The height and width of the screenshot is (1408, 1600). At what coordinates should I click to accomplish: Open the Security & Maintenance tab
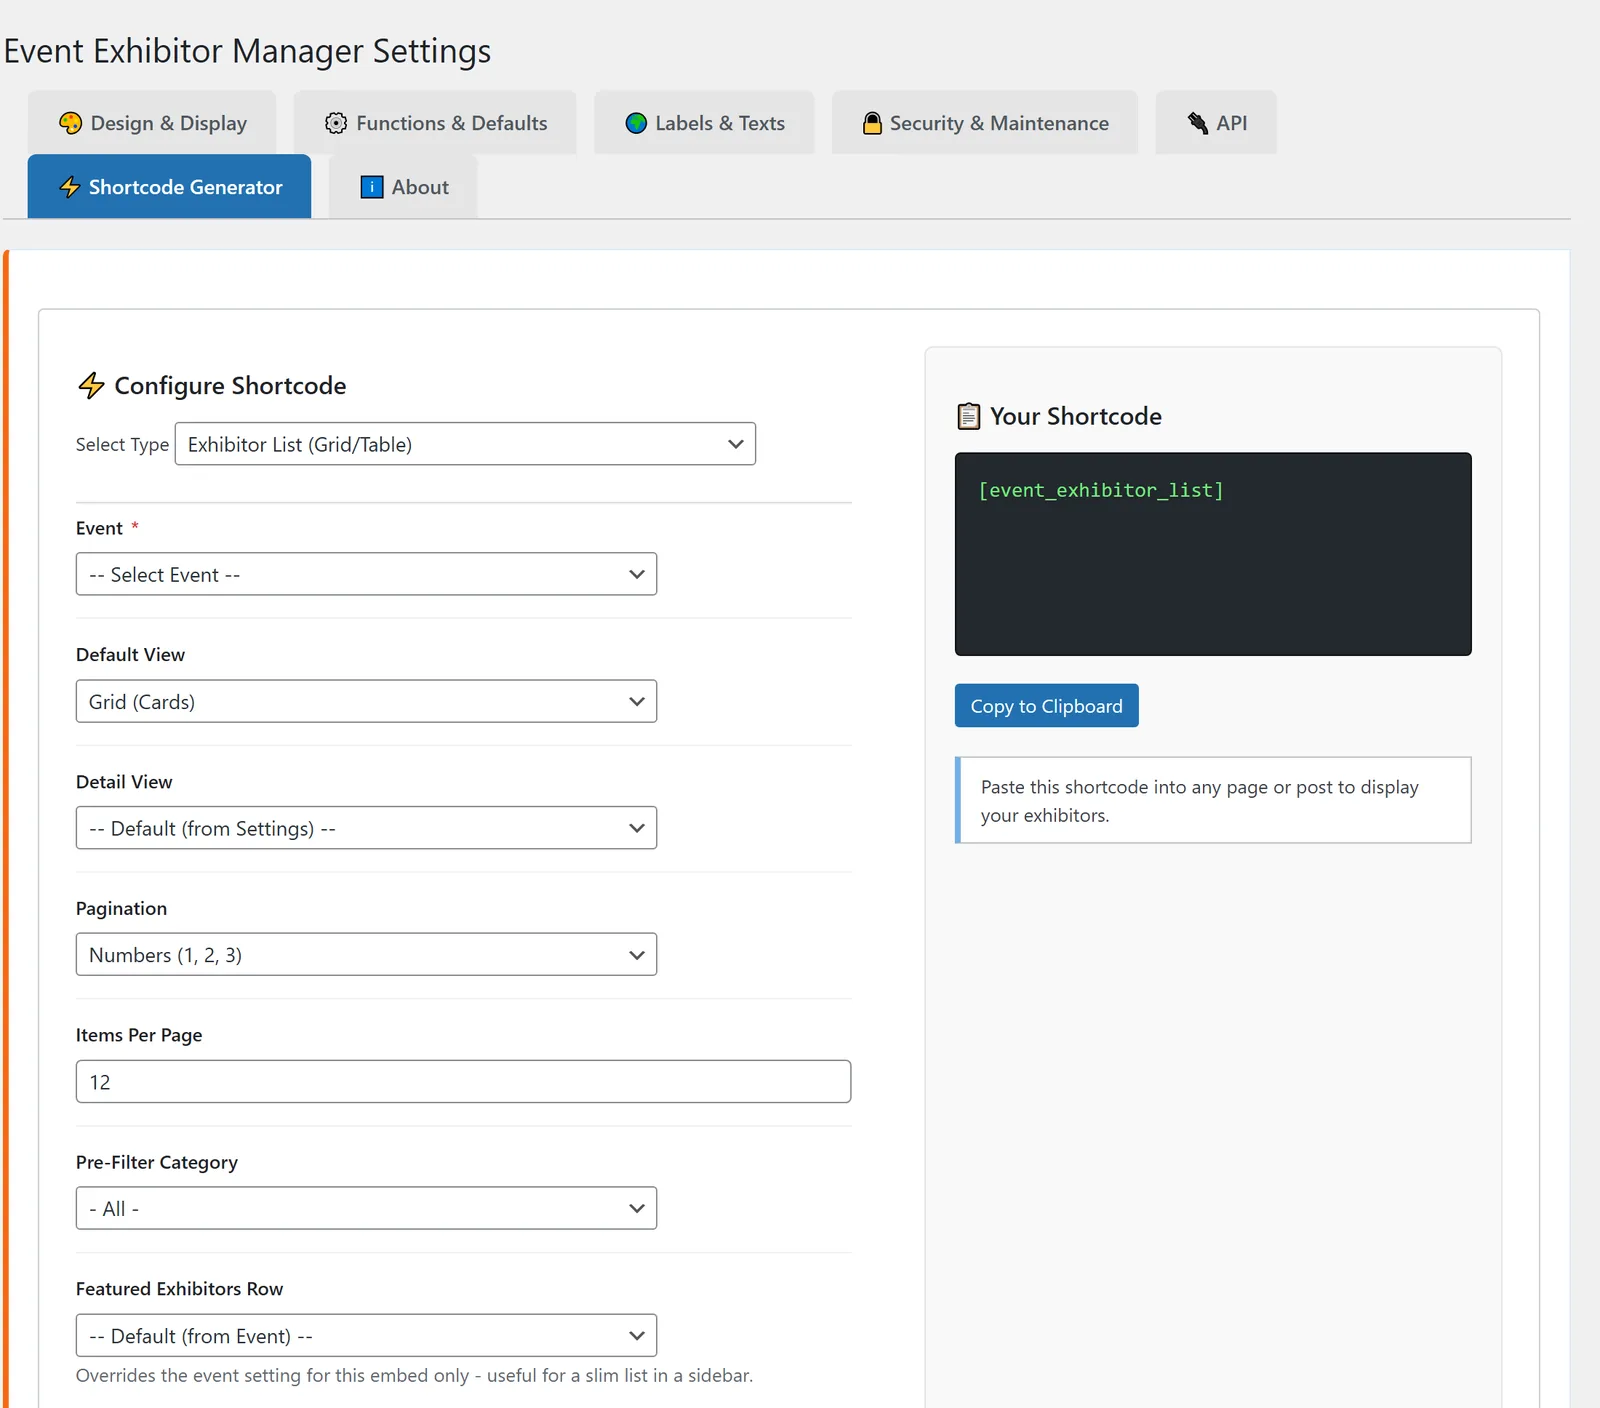tap(985, 123)
